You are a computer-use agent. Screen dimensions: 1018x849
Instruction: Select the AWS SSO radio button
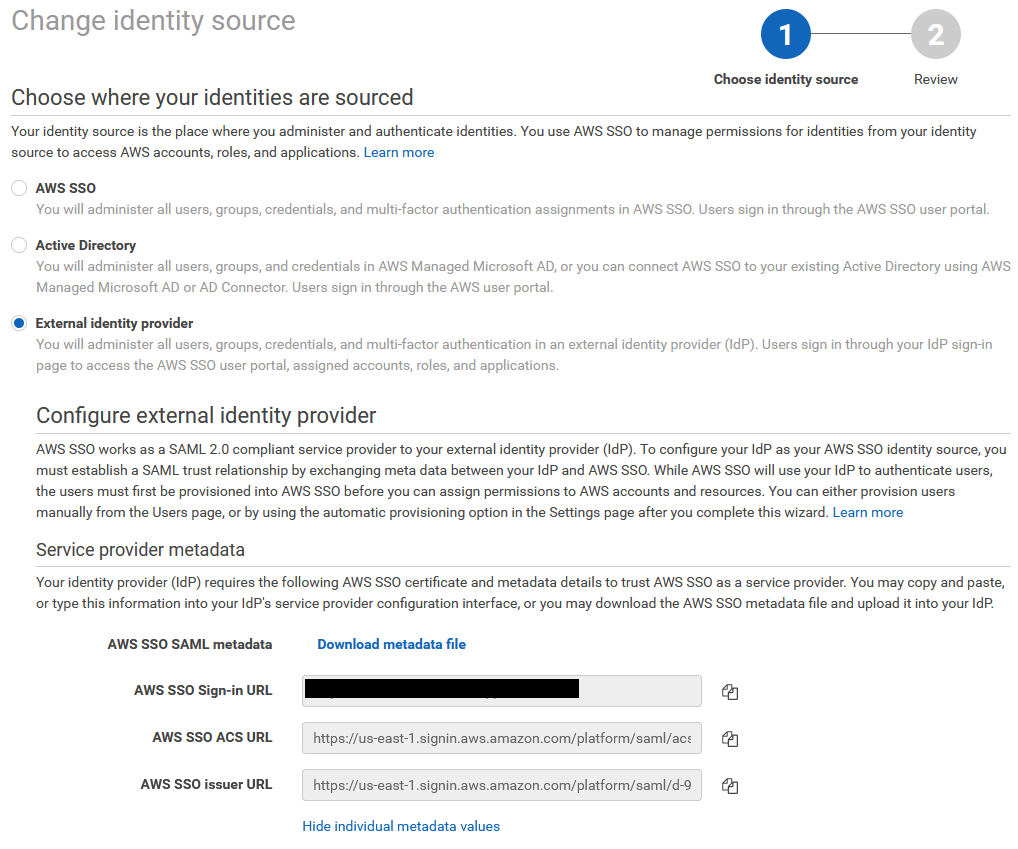pyautogui.click(x=19, y=188)
